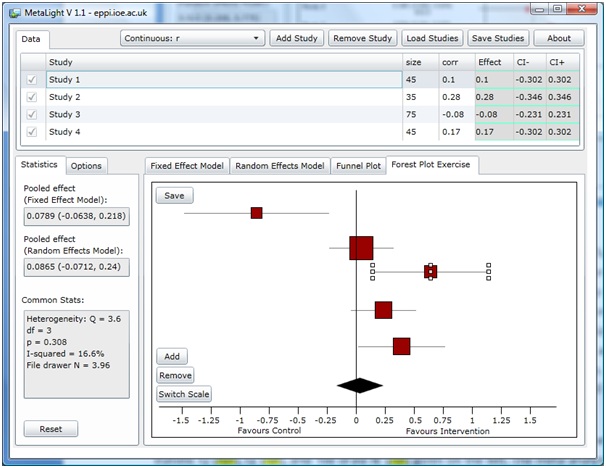Click the rightmost resize handle of selected study
606x468 pixels.
(489, 271)
